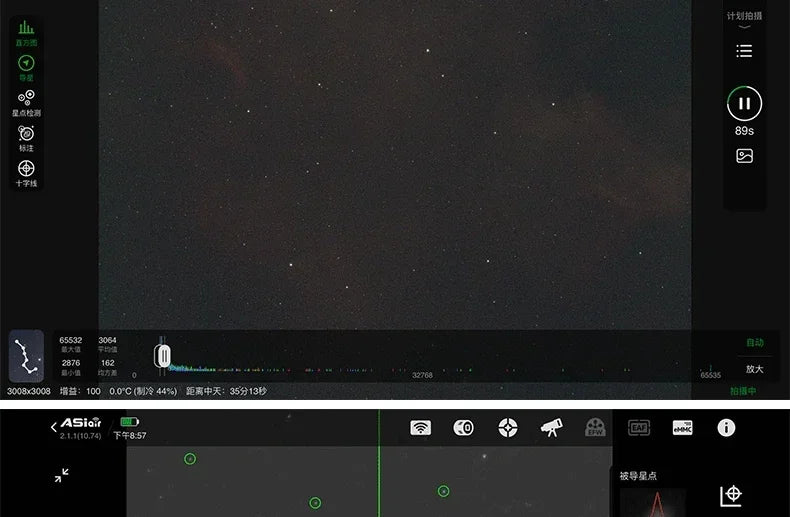This screenshot has height=517, width=790.
Task: Go back using the ASIAIR back arrow
Action: coord(54,427)
